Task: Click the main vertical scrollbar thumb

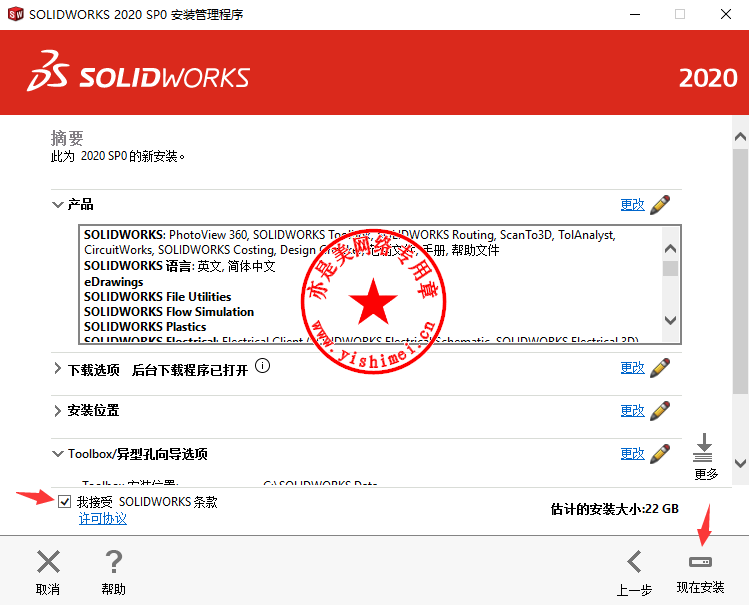Action: tap(740, 271)
